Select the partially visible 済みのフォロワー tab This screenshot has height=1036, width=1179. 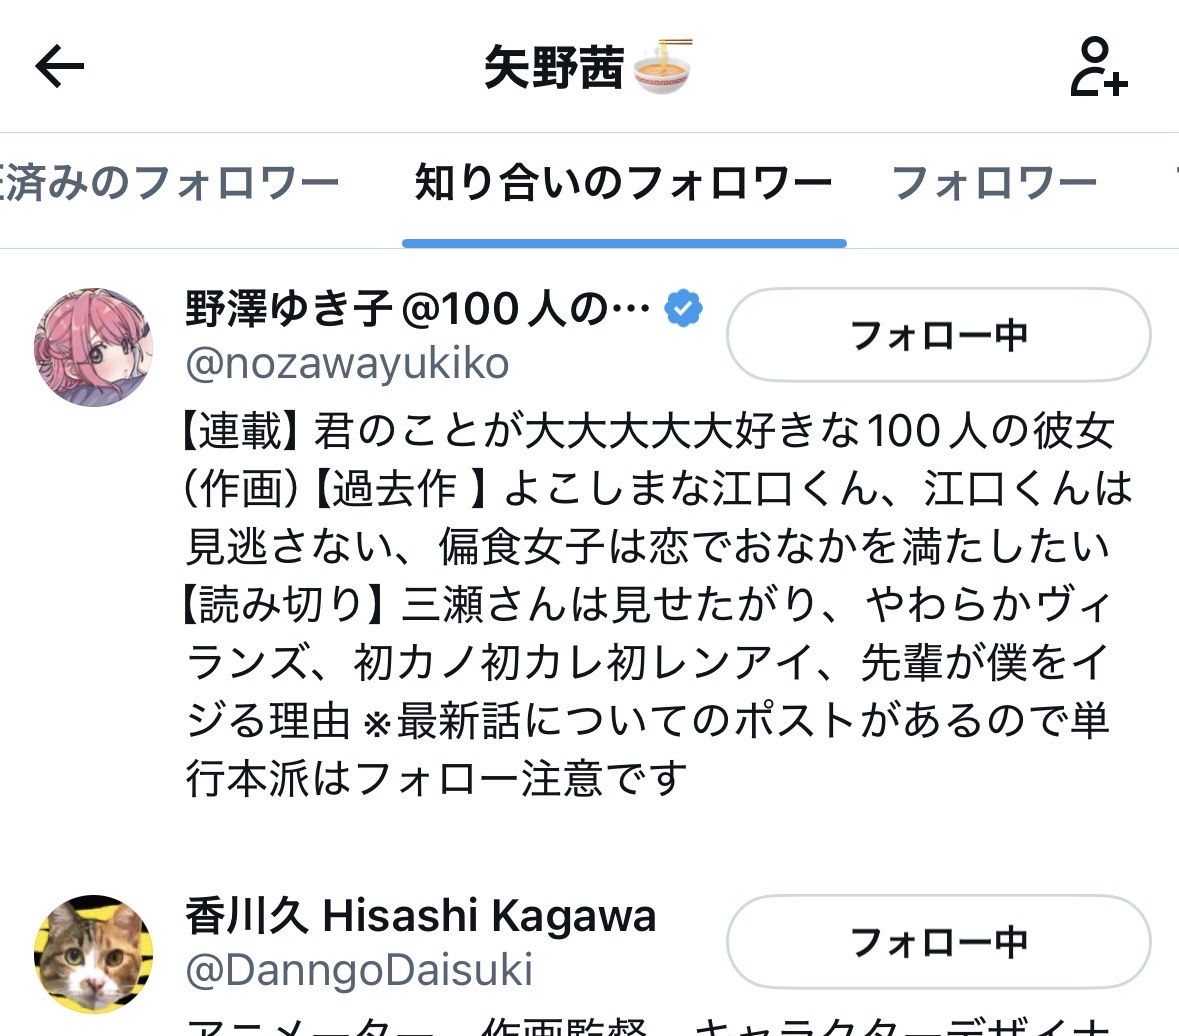(x=170, y=183)
